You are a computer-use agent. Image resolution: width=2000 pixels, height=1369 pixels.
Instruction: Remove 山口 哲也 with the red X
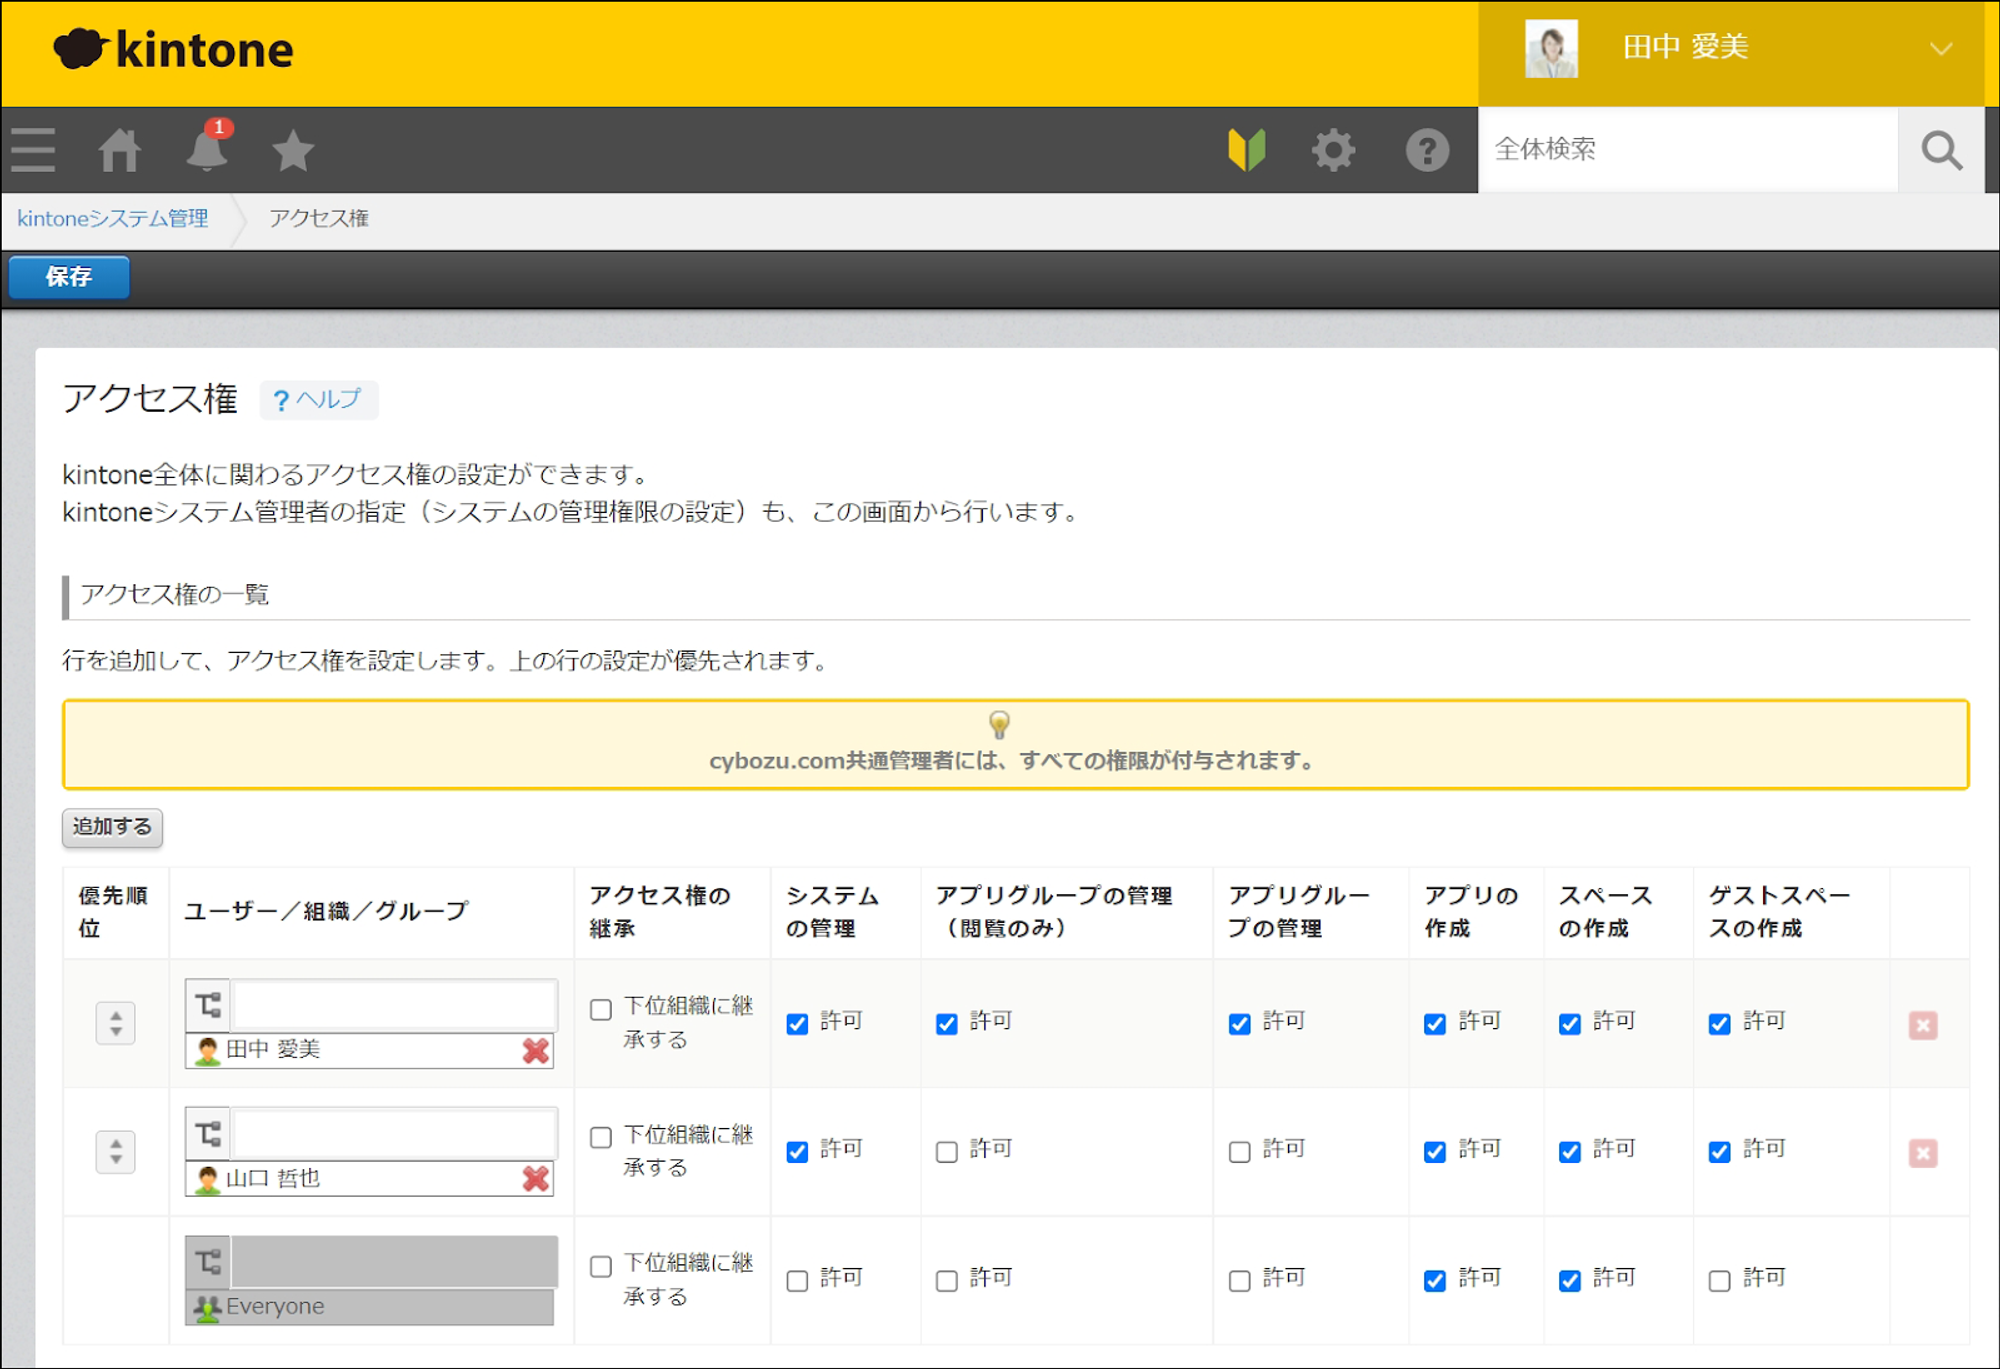pyautogui.click(x=536, y=1179)
